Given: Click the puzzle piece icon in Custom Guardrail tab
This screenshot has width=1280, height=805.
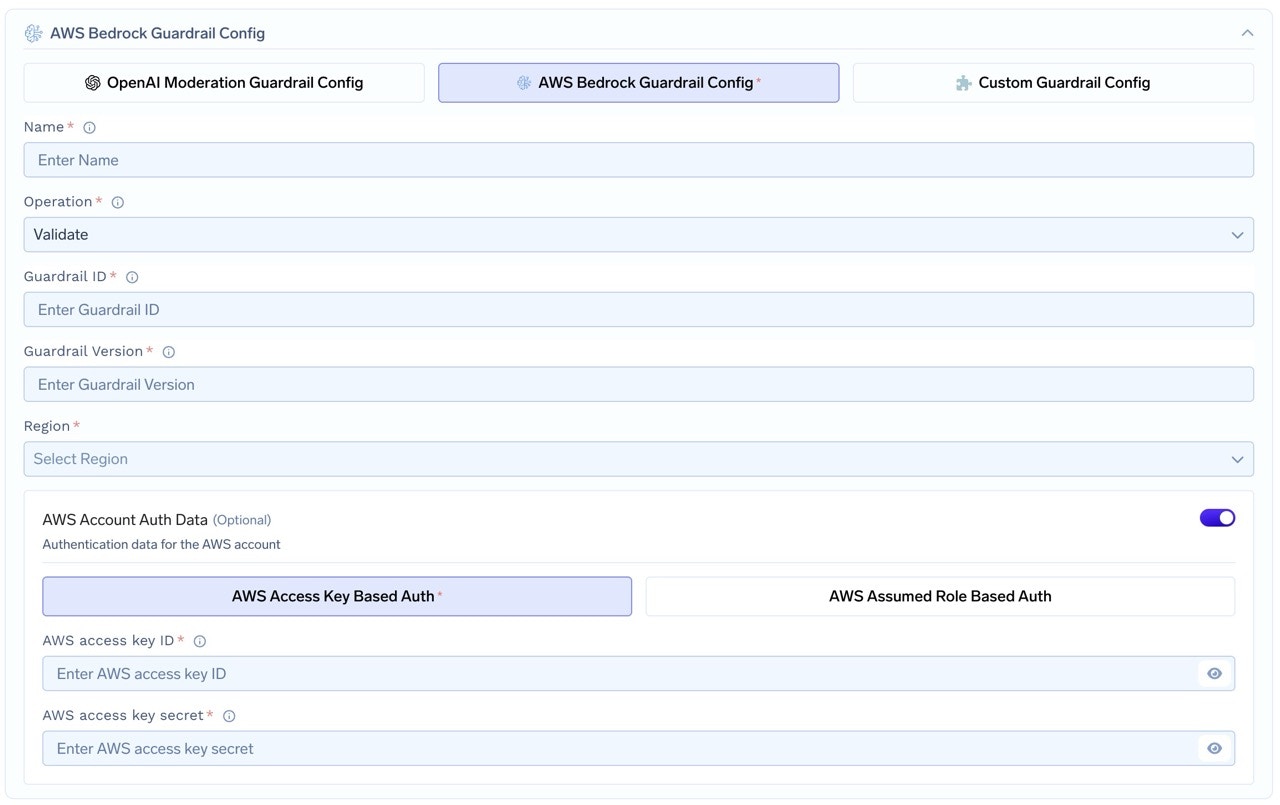Looking at the screenshot, I should pos(964,83).
